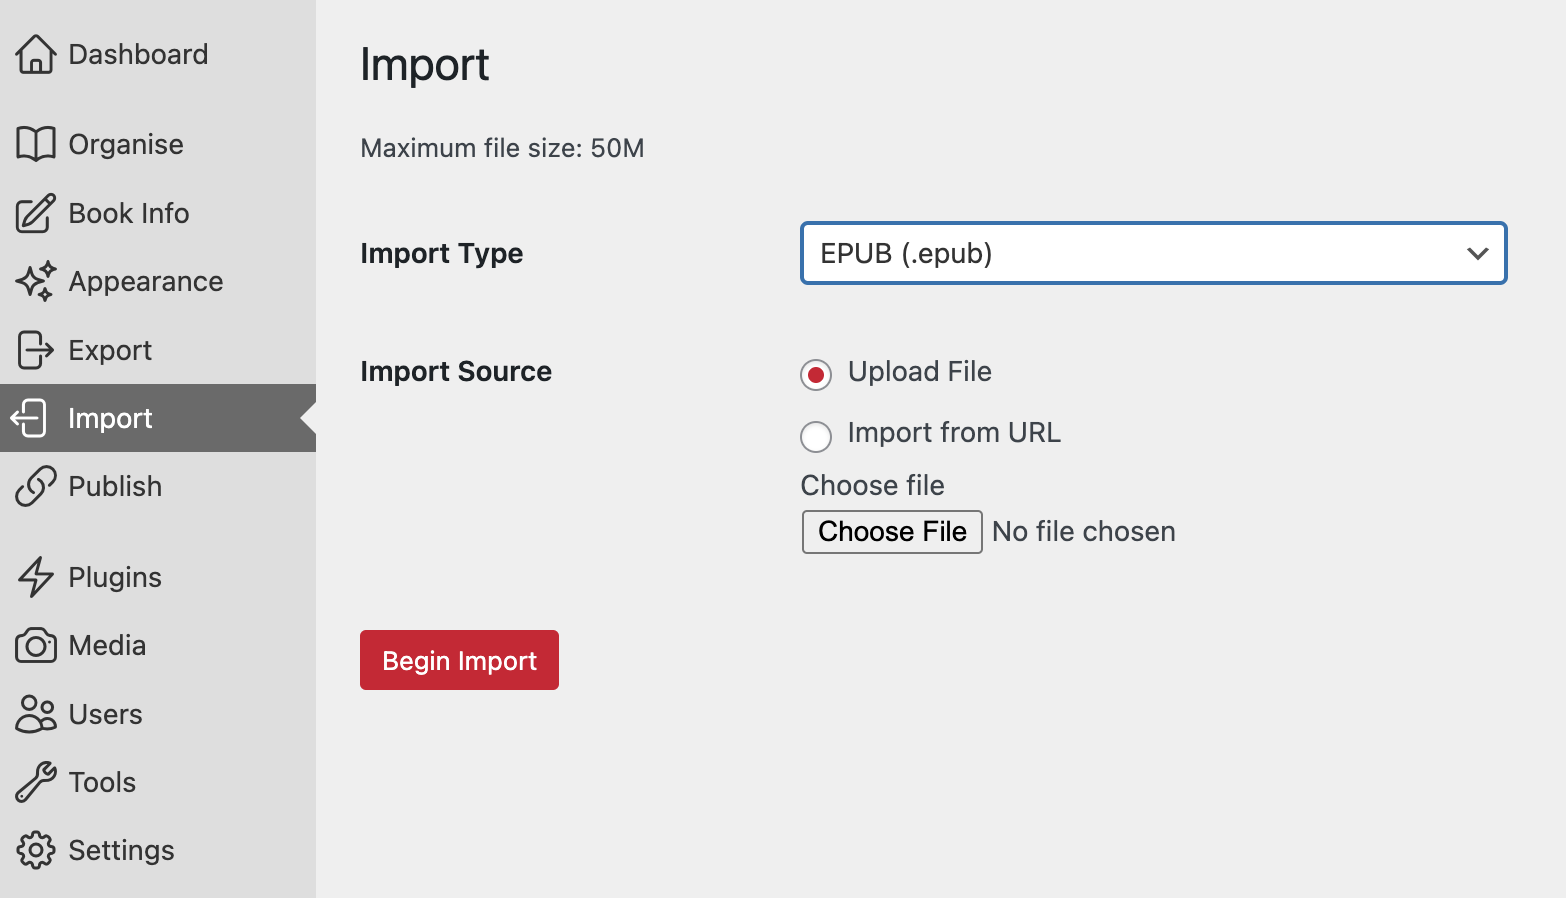The image size is (1566, 898).
Task: Click the Publish chain-link icon
Action: [x=36, y=486]
